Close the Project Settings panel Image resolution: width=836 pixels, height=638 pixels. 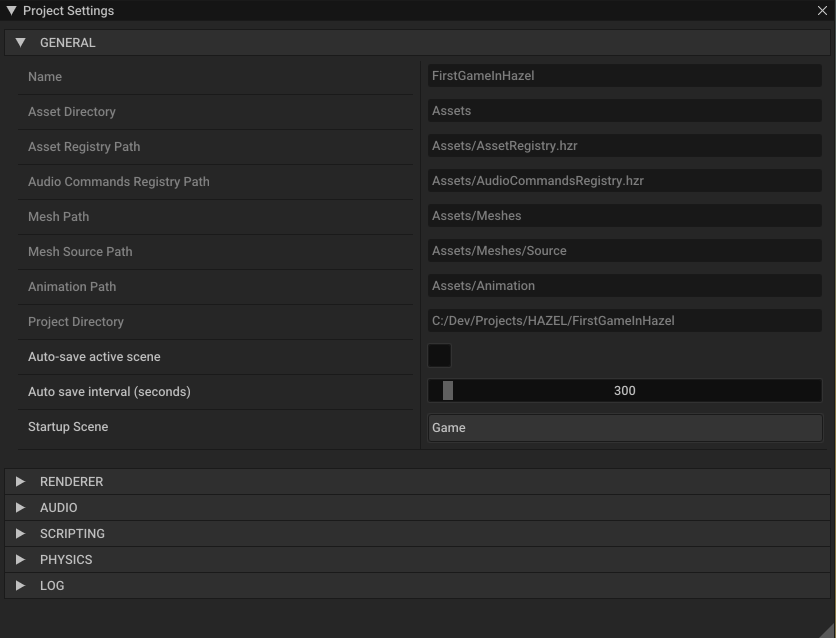(822, 11)
